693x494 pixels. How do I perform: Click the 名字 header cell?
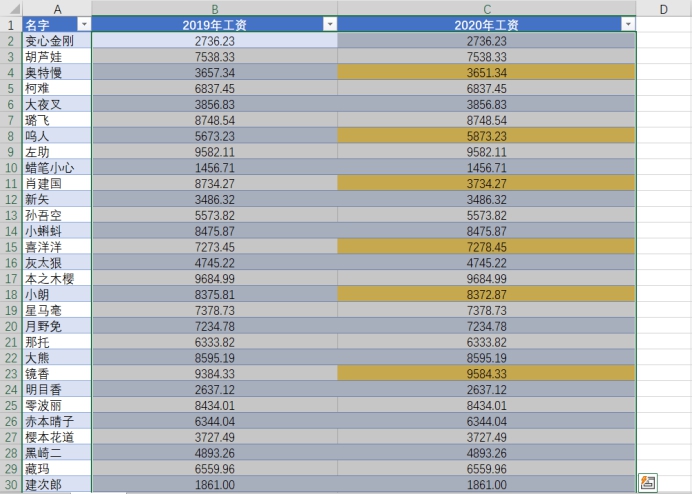pos(57,25)
